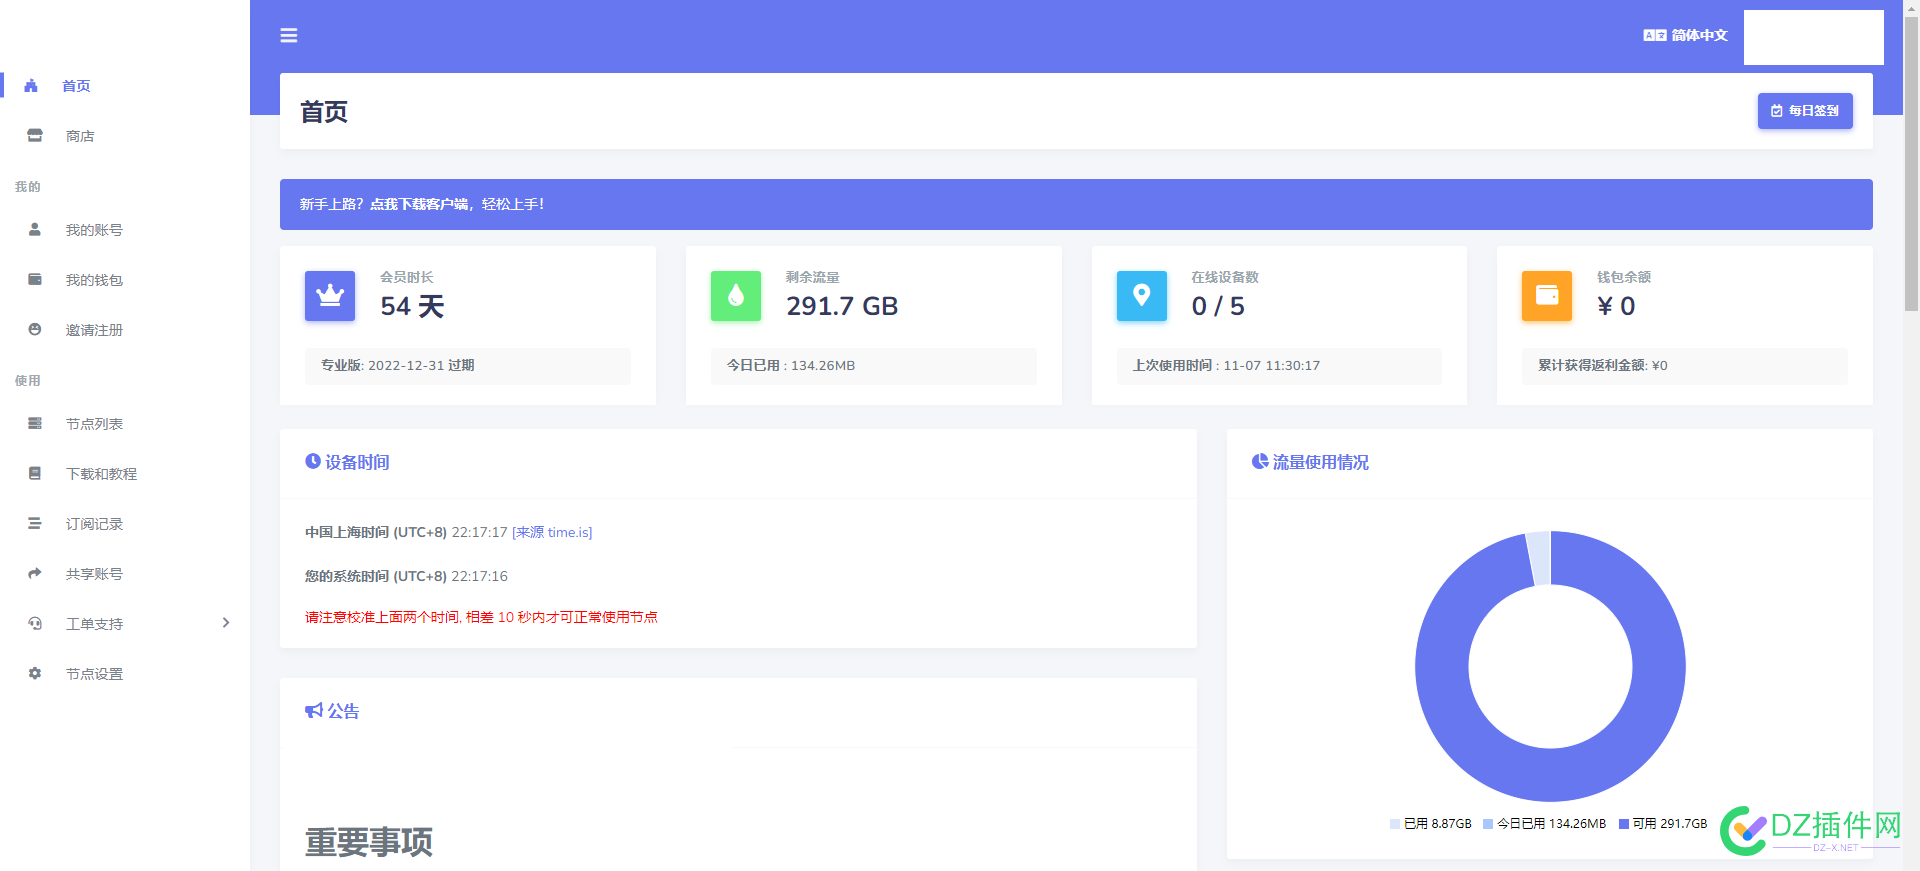This screenshot has width=1920, height=871.
Task: Click the 中国上海时间 22:17:17 line
Action: 448,532
